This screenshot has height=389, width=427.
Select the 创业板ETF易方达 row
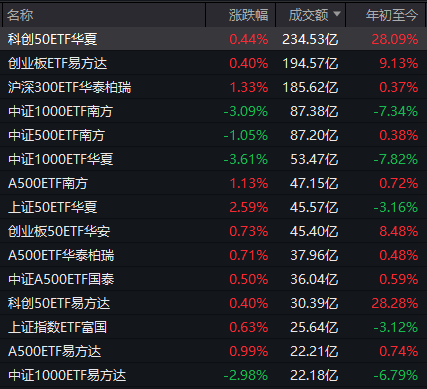213,63
